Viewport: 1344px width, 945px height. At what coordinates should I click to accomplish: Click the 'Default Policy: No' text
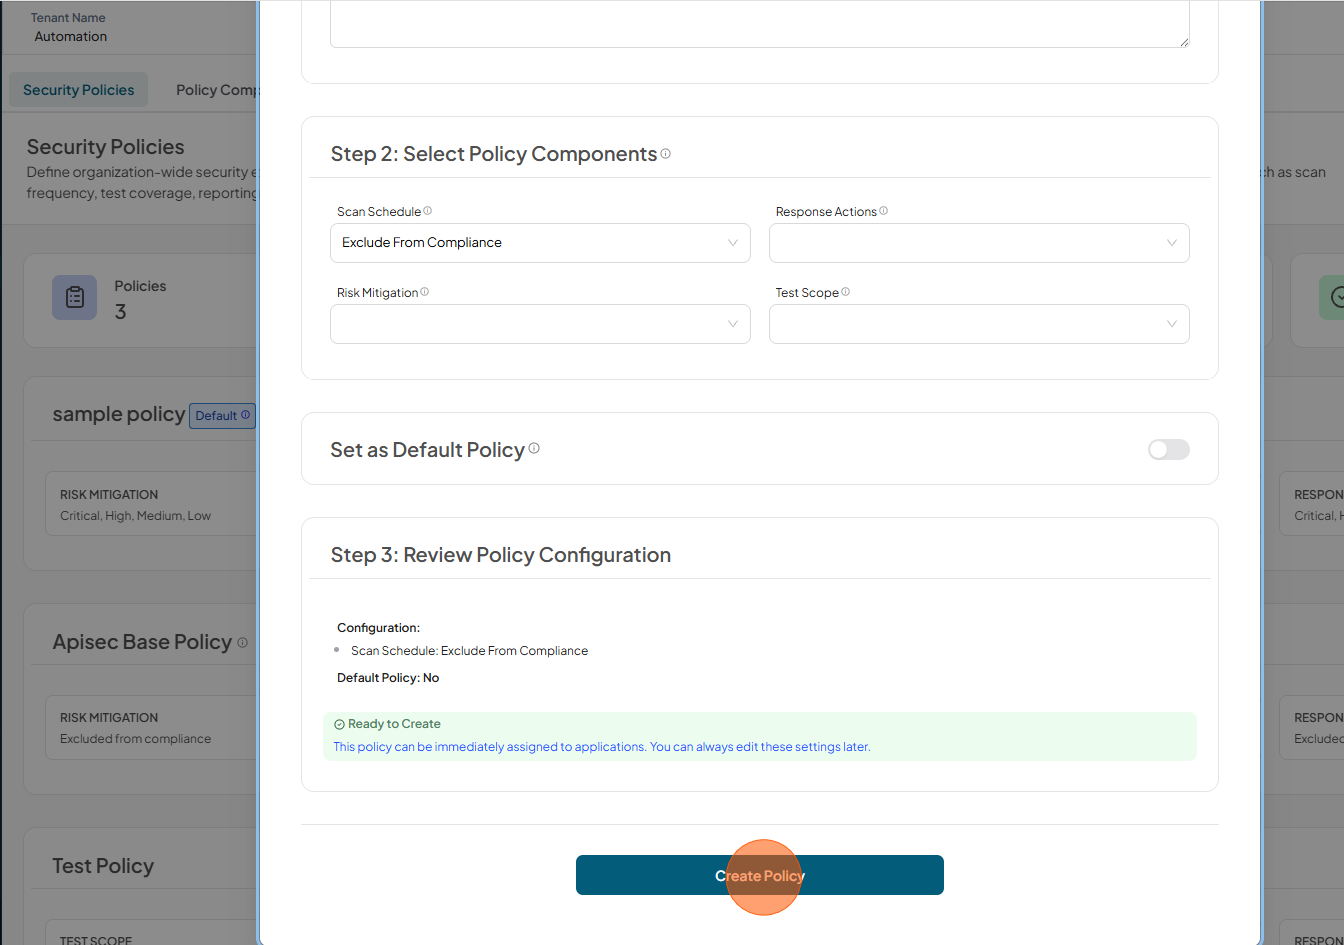click(x=388, y=678)
